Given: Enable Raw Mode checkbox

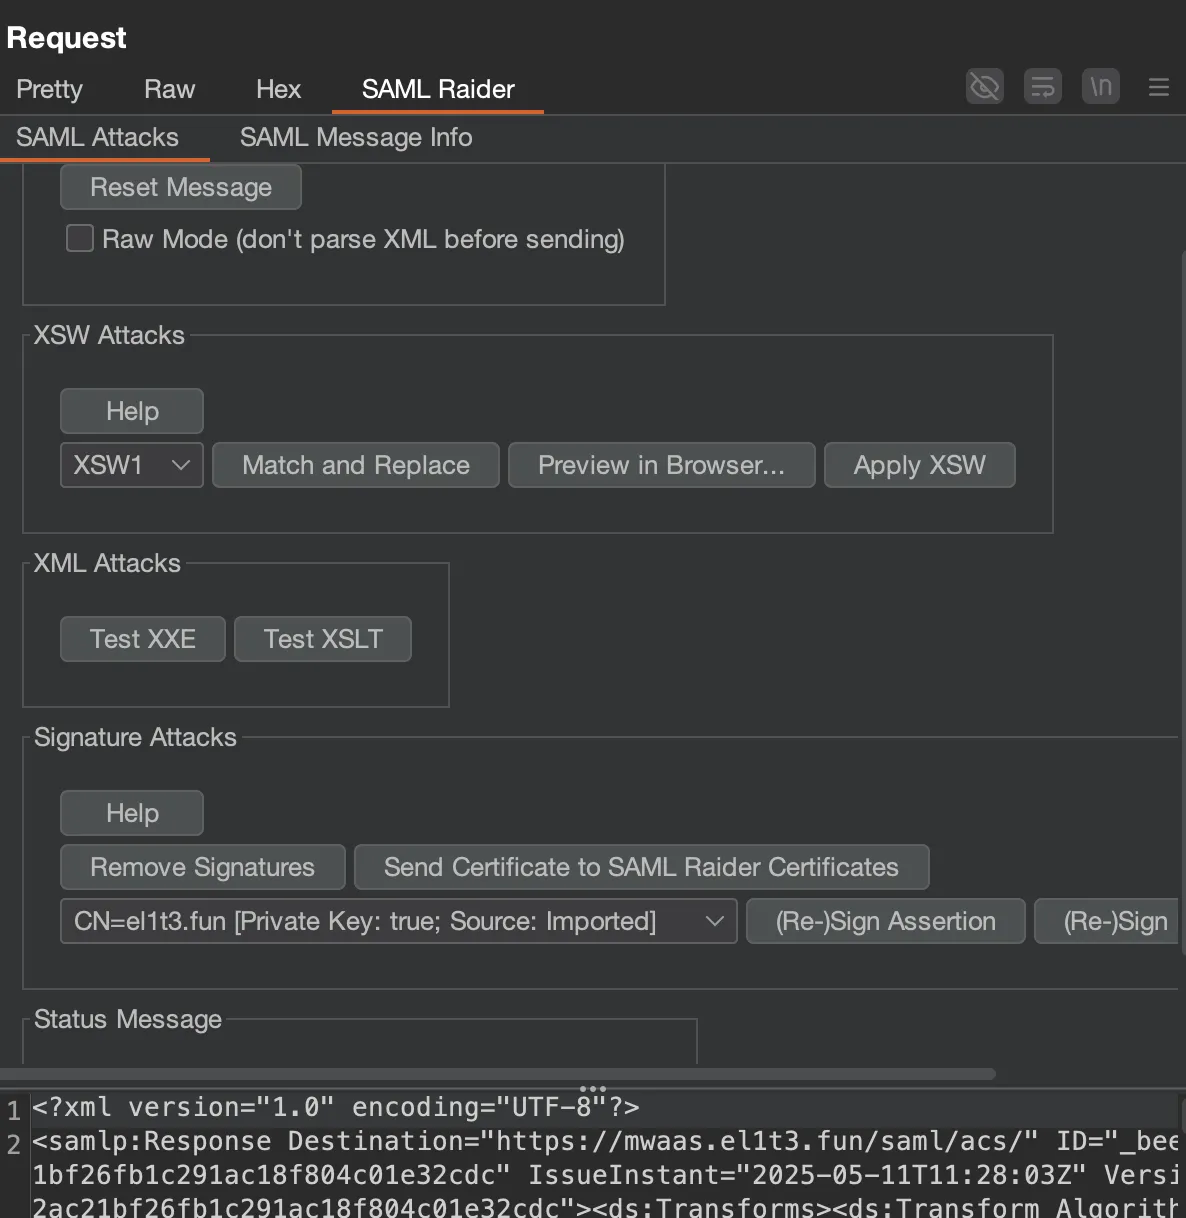Looking at the screenshot, I should pos(80,239).
